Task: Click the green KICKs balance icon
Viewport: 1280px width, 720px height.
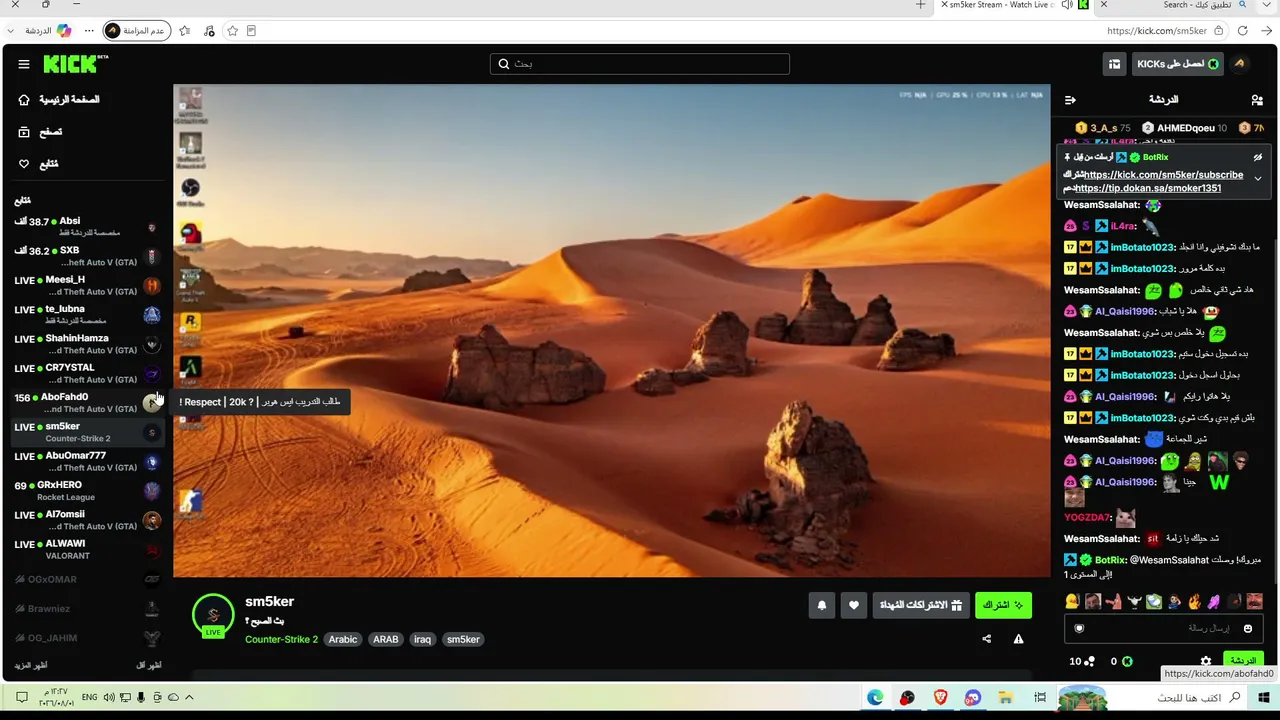Action: coord(1127,661)
